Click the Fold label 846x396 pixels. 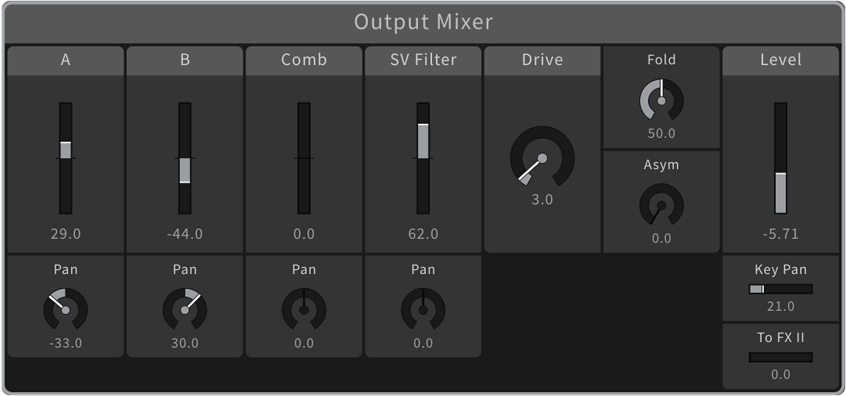pos(661,59)
